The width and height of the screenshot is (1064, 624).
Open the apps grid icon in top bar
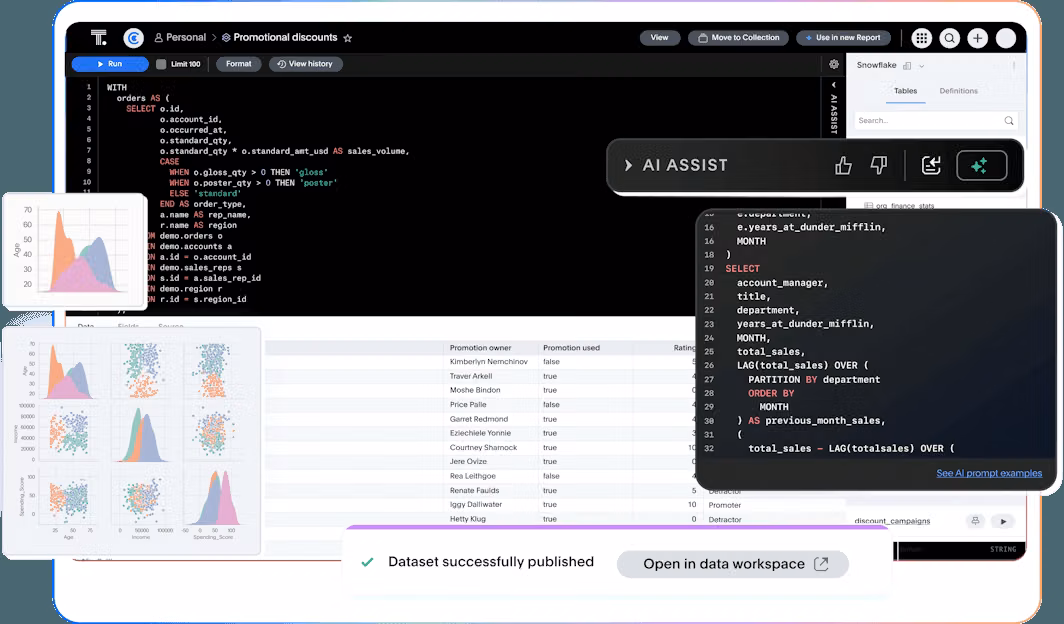[x=921, y=38]
